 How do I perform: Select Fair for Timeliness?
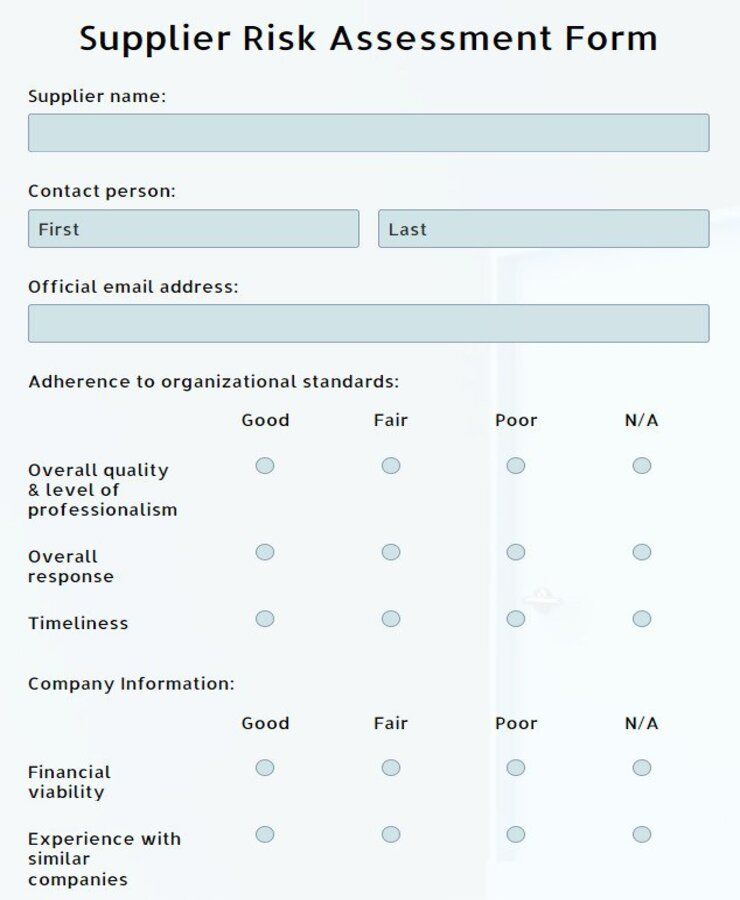390,618
